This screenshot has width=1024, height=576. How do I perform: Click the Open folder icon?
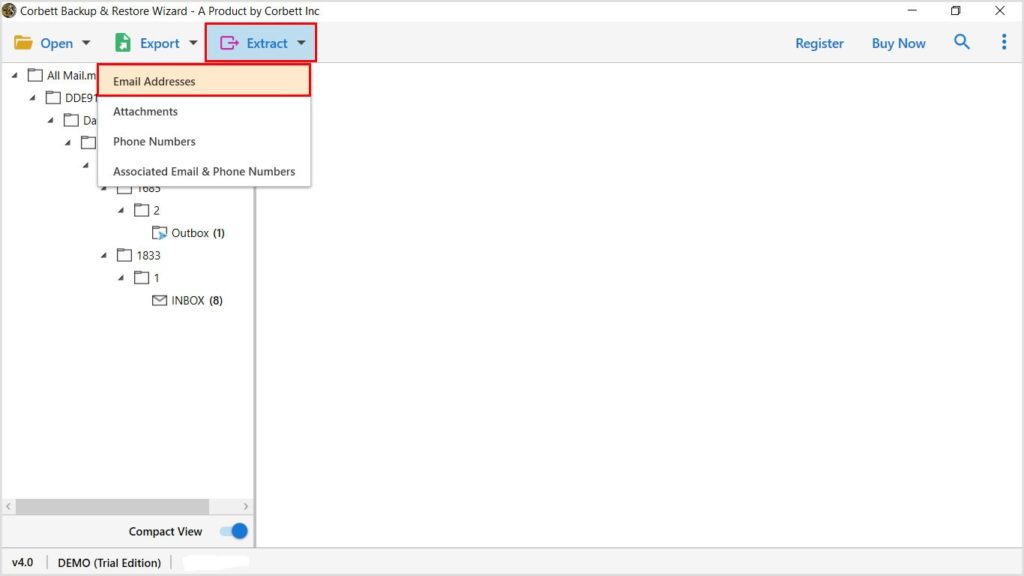click(x=24, y=42)
